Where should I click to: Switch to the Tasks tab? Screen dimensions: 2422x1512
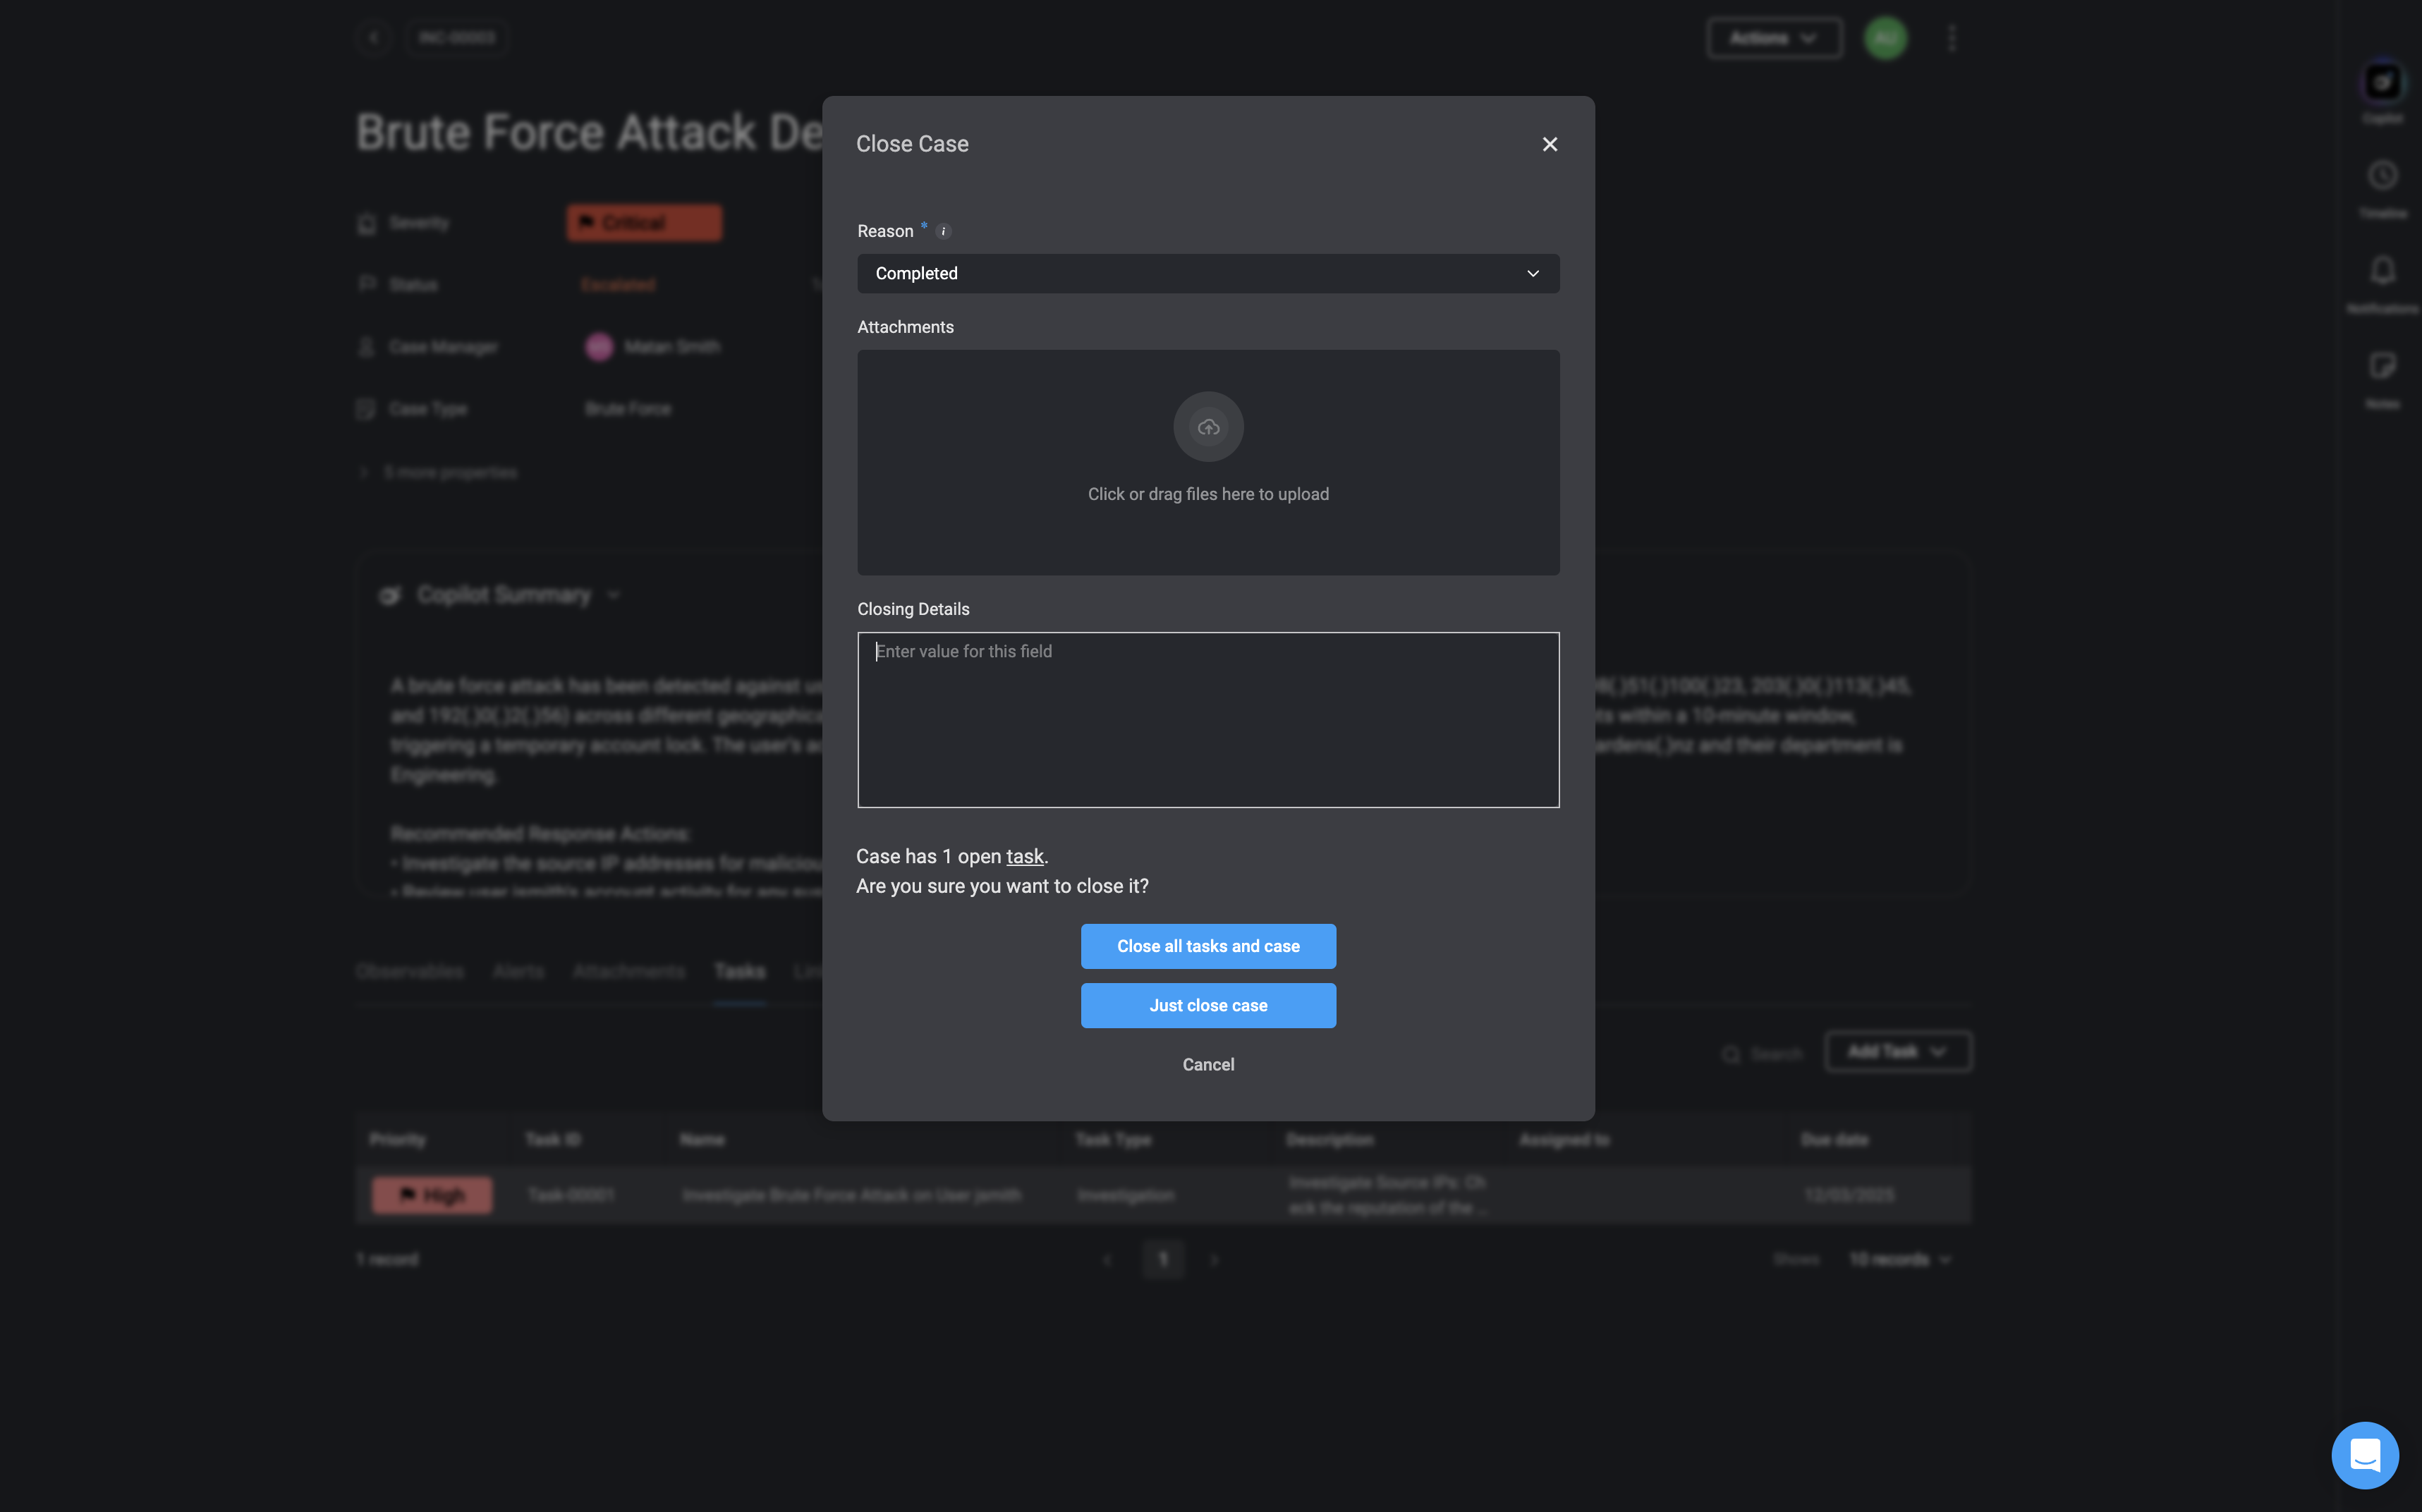click(739, 971)
